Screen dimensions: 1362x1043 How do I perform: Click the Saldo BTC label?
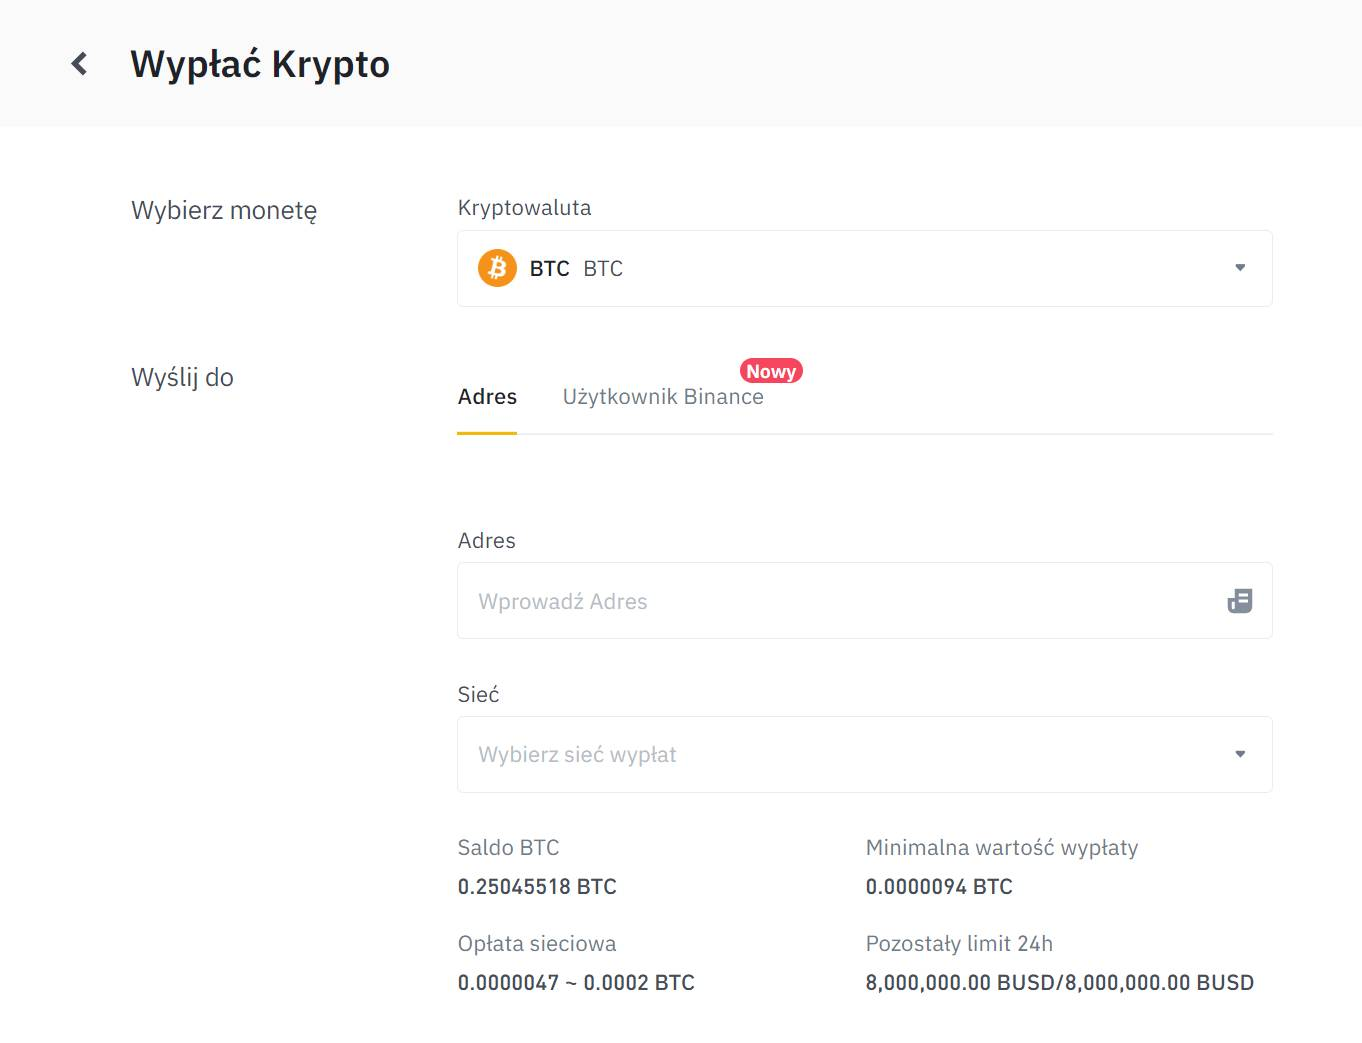coord(508,848)
